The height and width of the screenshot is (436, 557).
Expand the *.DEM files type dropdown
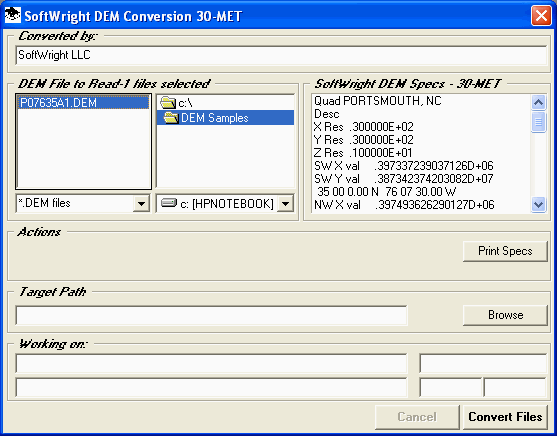point(141,204)
